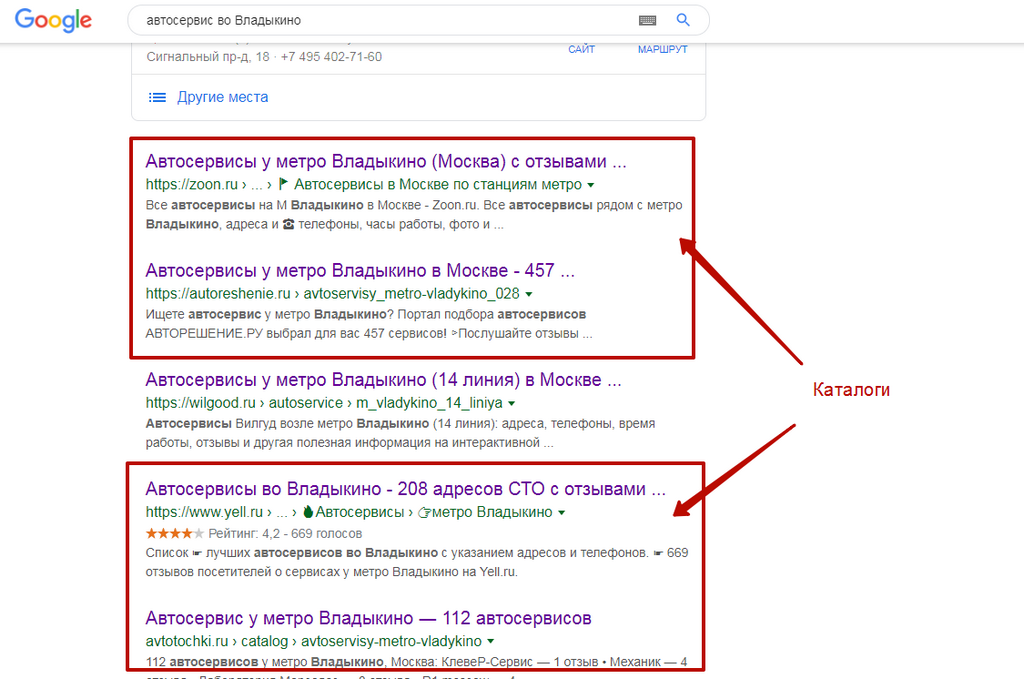Image resolution: width=1024 pixels, height=679 pixels.
Task: Expand dropdown arrow after yell.ru breadcrumb
Action: point(561,513)
